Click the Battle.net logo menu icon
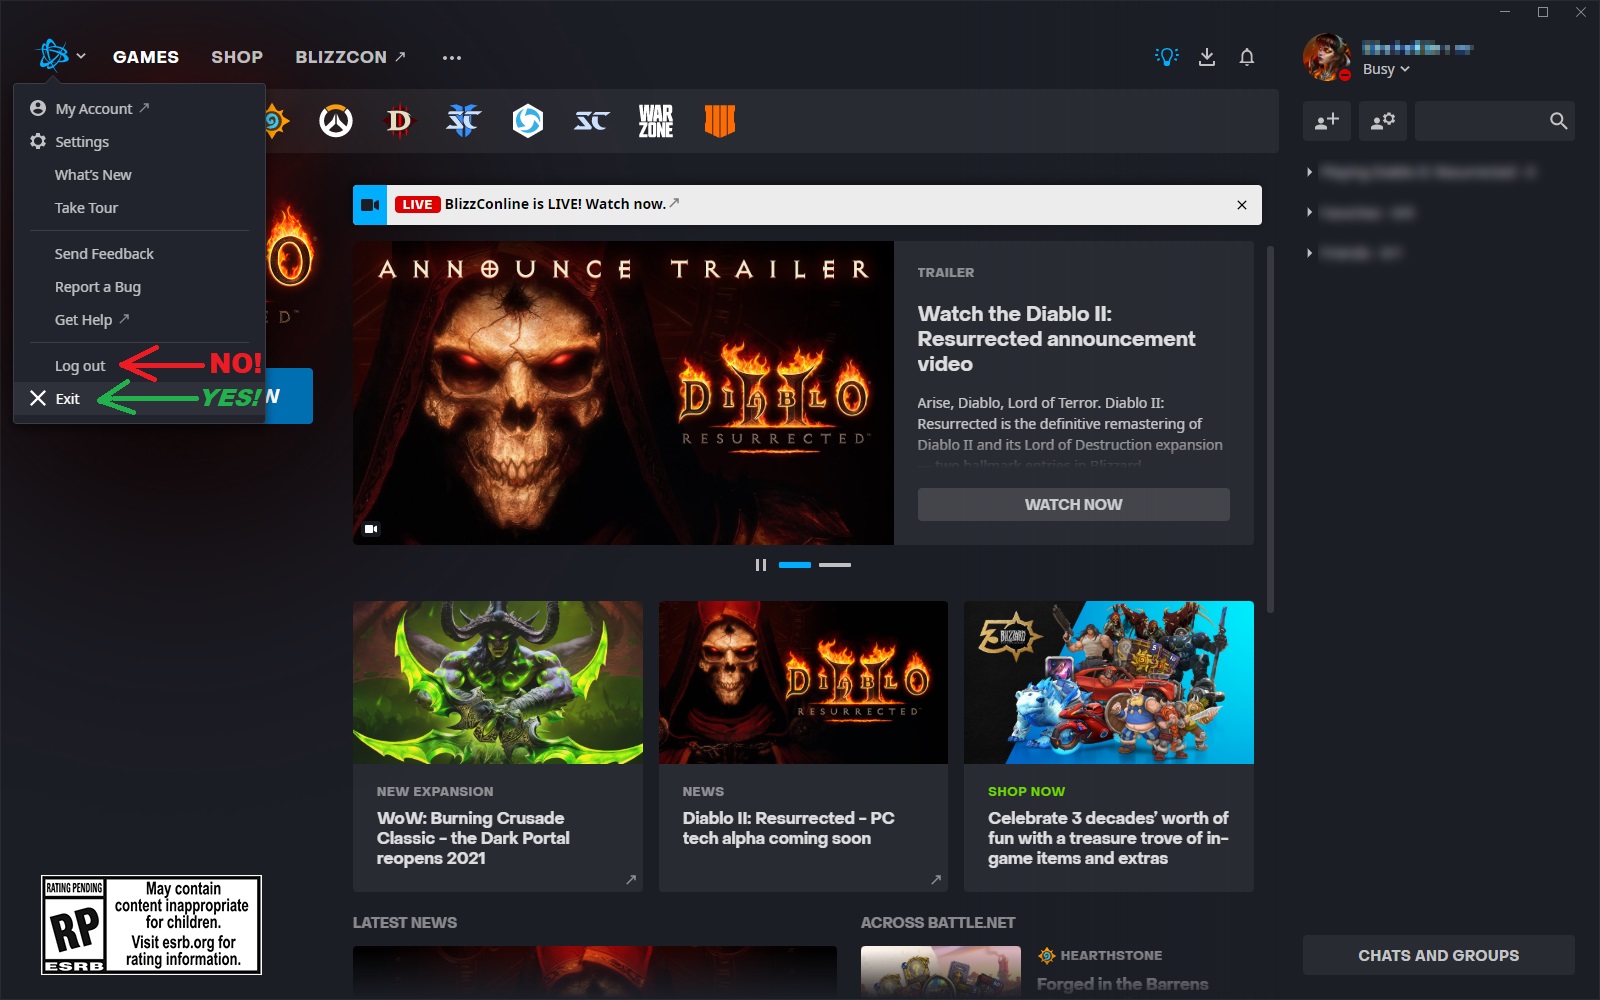This screenshot has width=1600, height=1000. pyautogui.click(x=53, y=56)
